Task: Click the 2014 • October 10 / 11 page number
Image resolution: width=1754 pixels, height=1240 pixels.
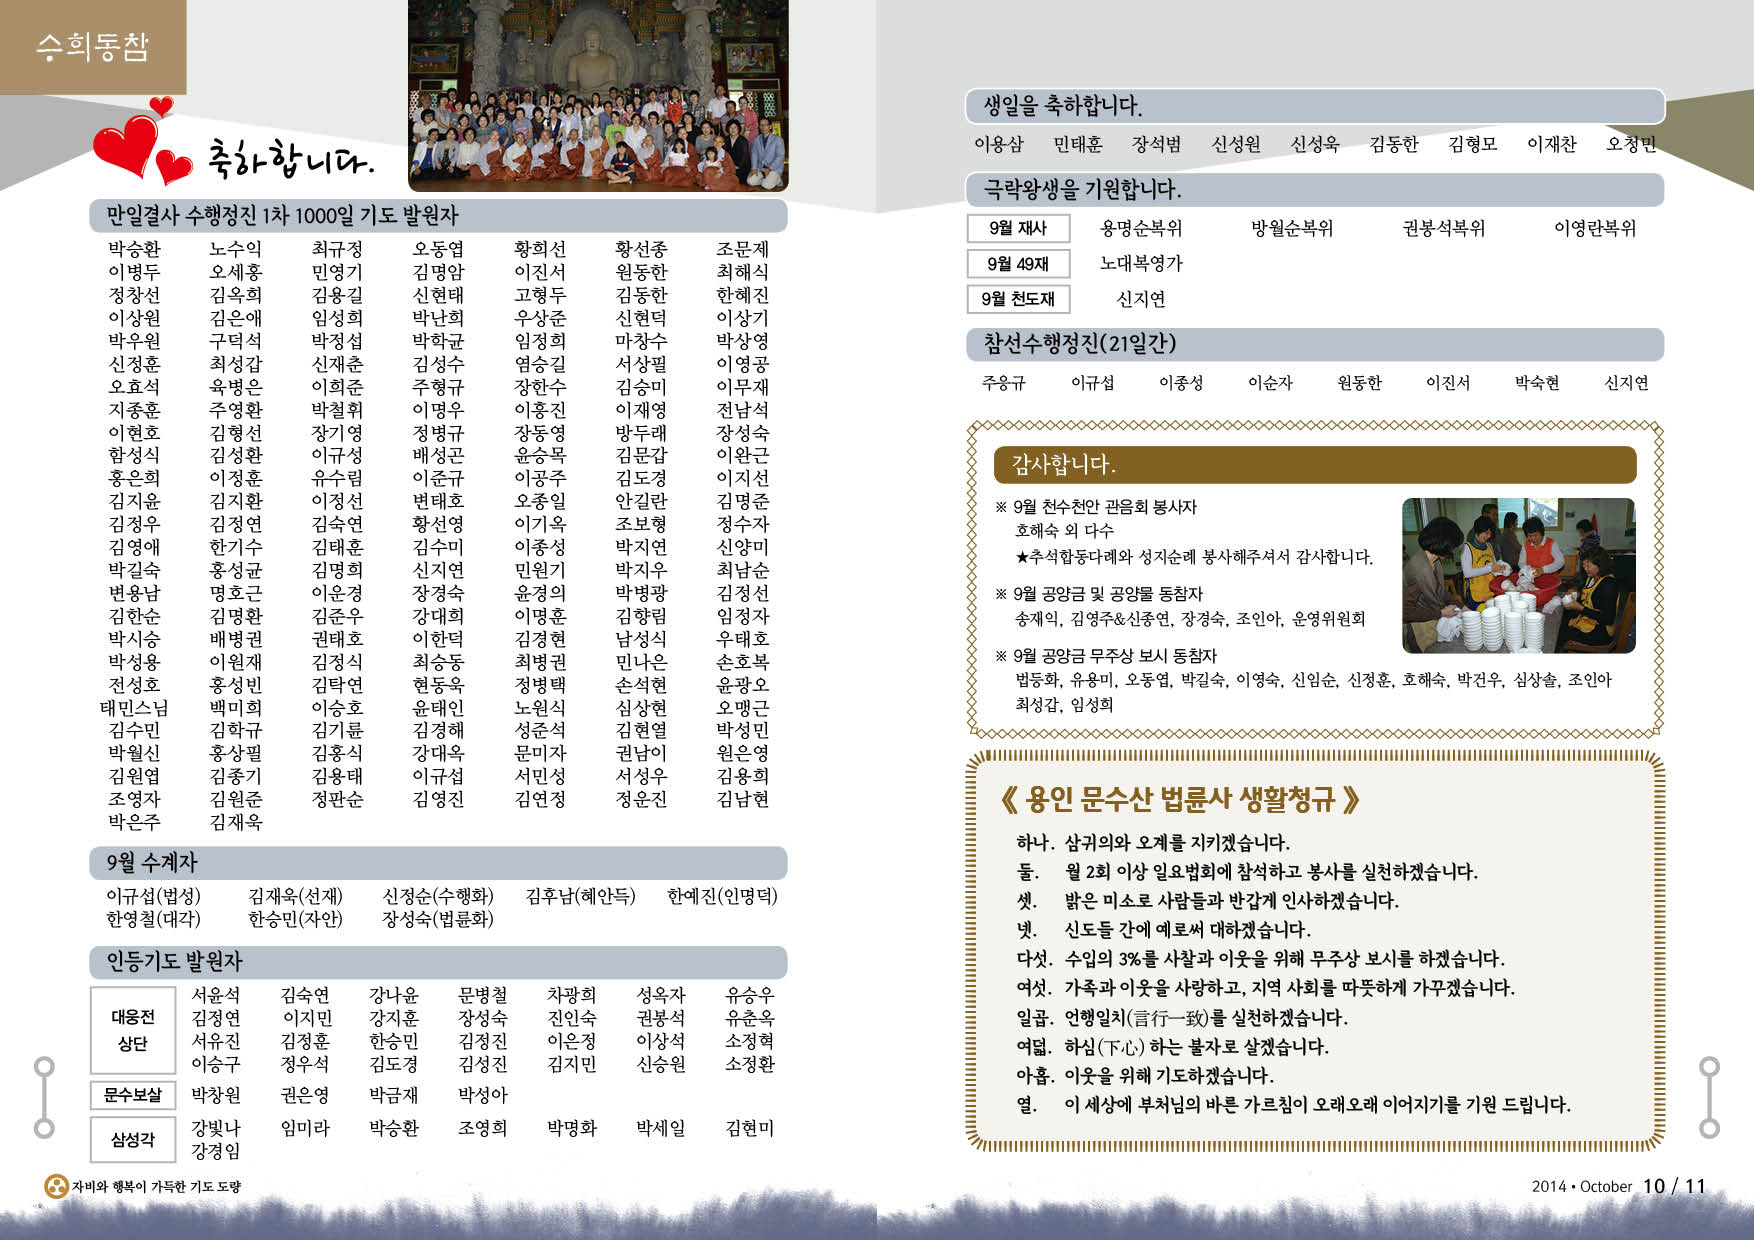Action: pyautogui.click(x=1618, y=1187)
